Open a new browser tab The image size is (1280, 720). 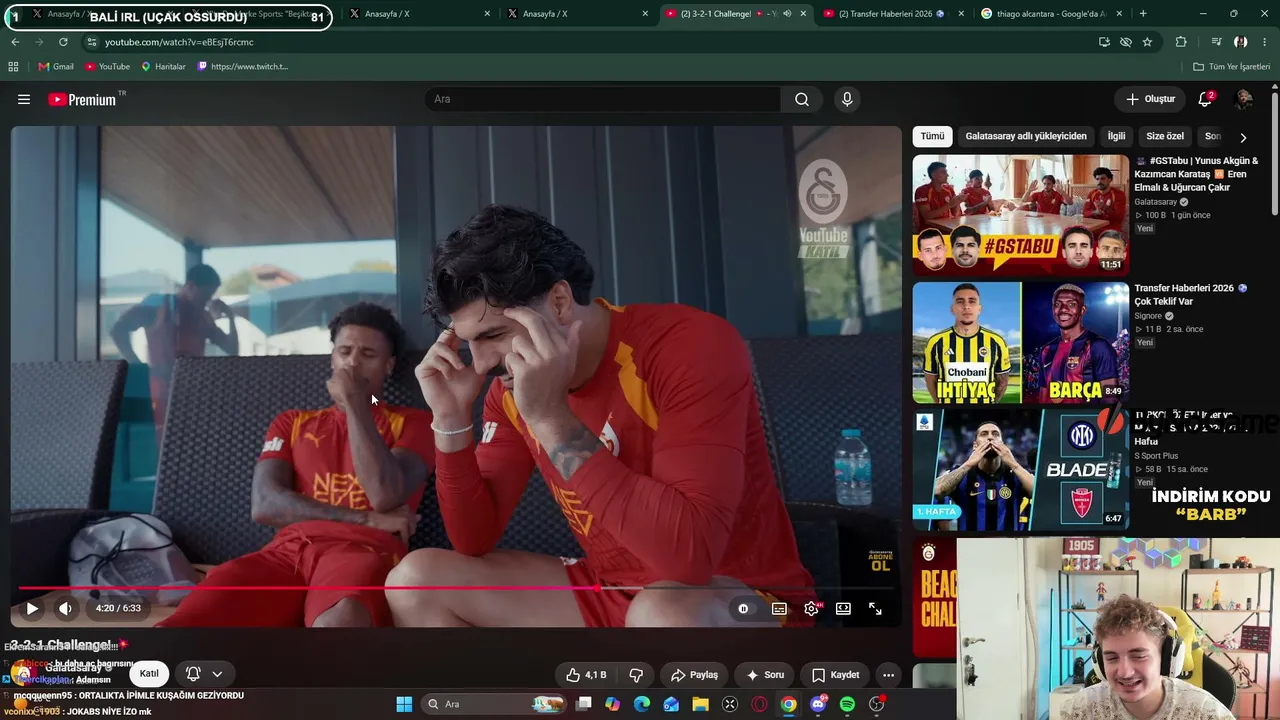click(1143, 14)
